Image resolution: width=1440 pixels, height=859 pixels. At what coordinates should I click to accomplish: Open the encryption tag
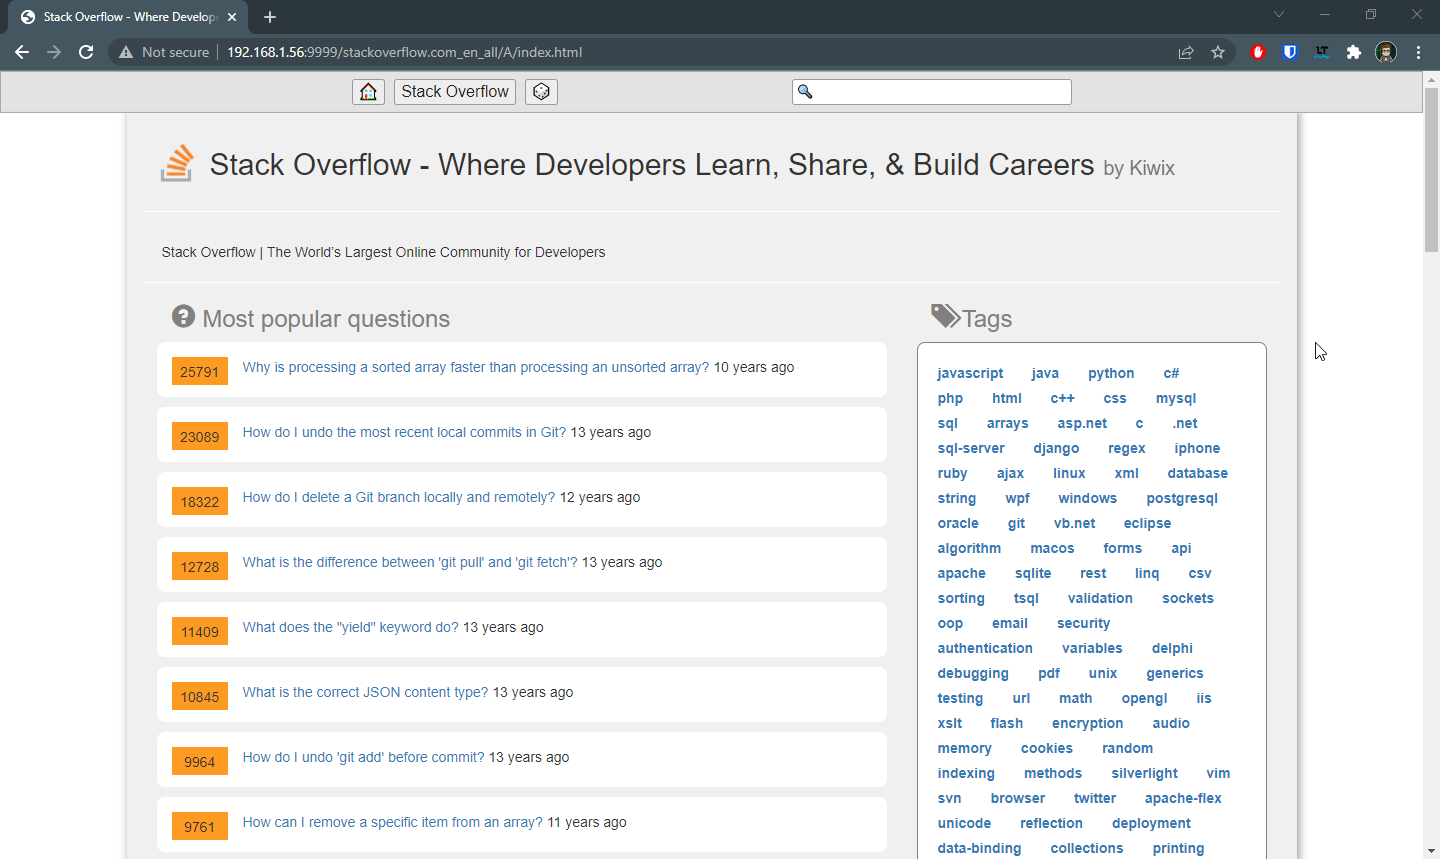1087,723
